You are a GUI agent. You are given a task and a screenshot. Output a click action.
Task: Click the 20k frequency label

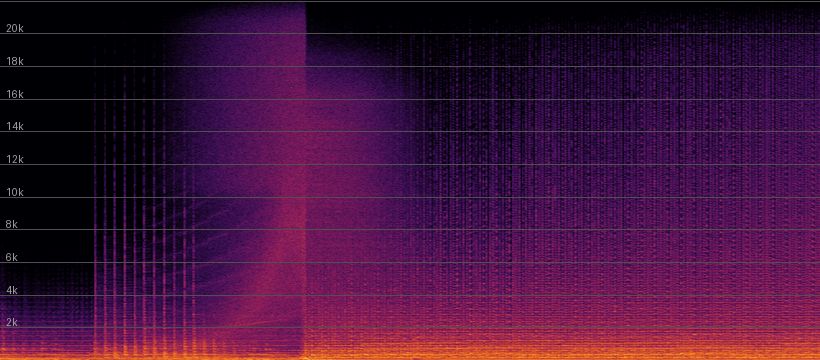[x=15, y=29]
